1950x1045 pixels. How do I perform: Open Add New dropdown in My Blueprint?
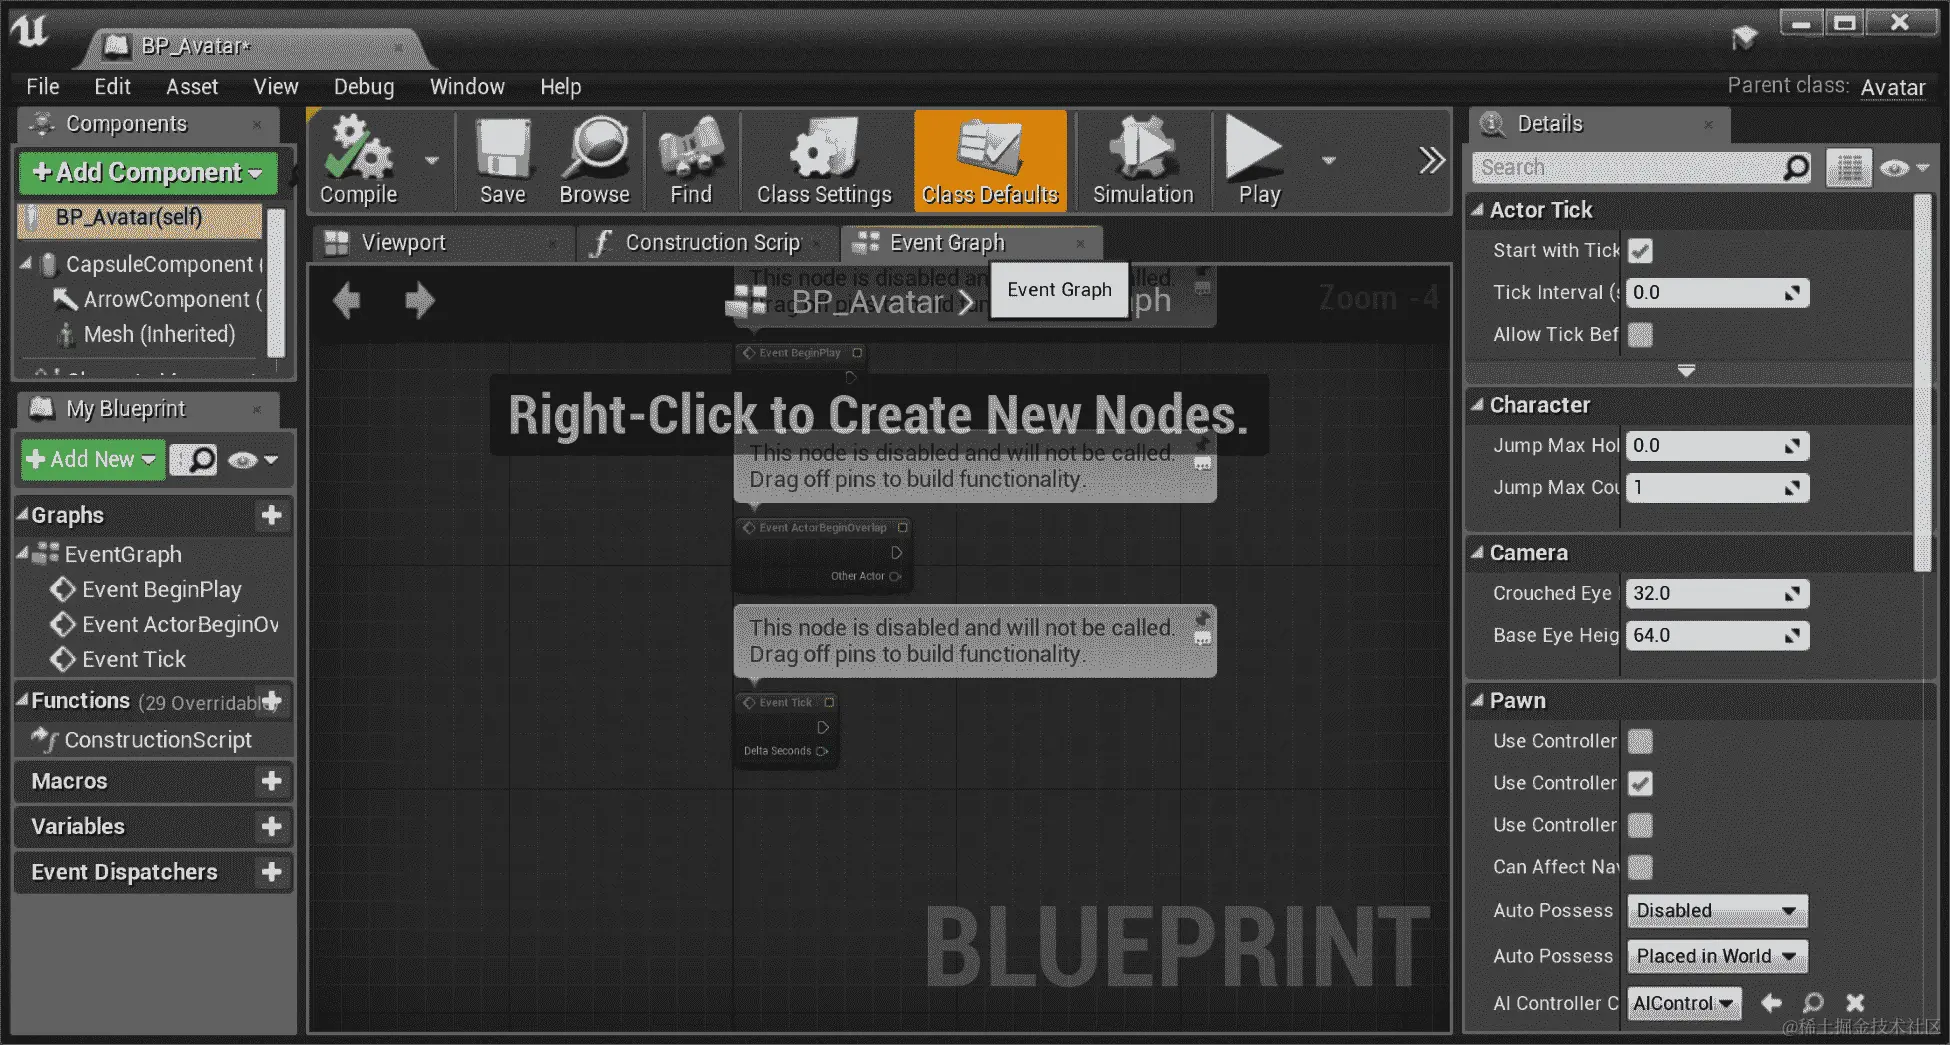93,460
